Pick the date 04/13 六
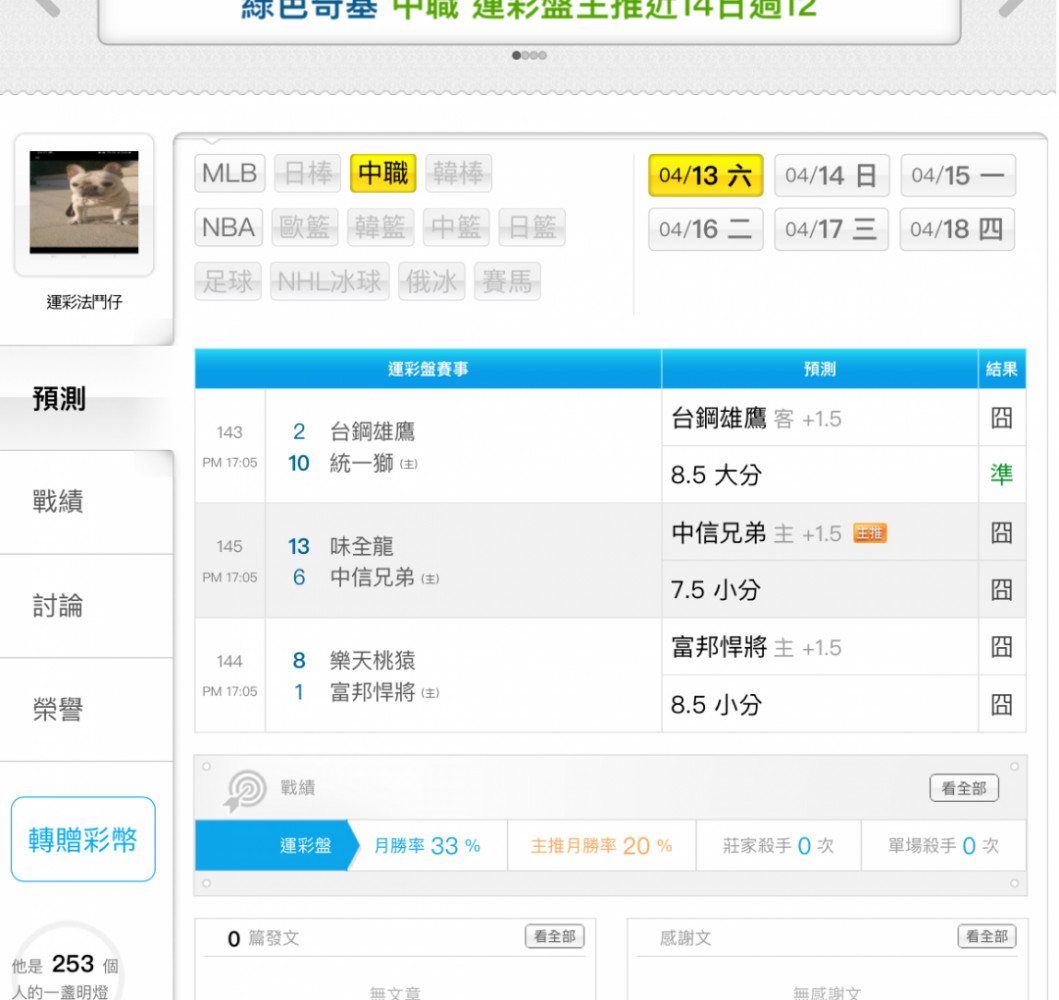Image resolution: width=1059 pixels, height=1000 pixels. pos(706,176)
